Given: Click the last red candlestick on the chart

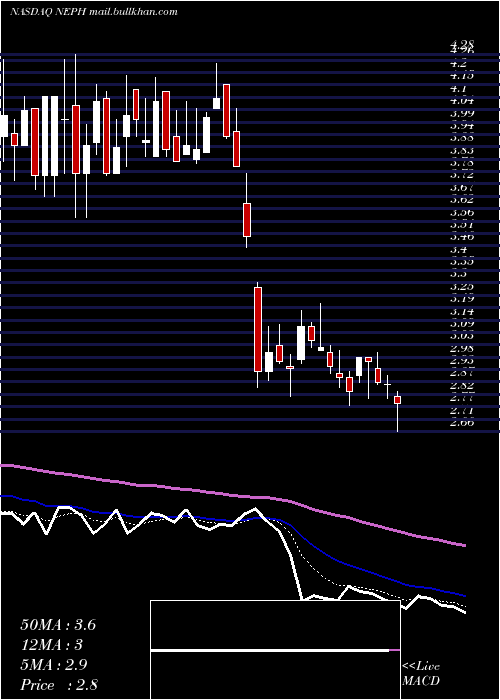Looking at the screenshot, I should 397,400.
